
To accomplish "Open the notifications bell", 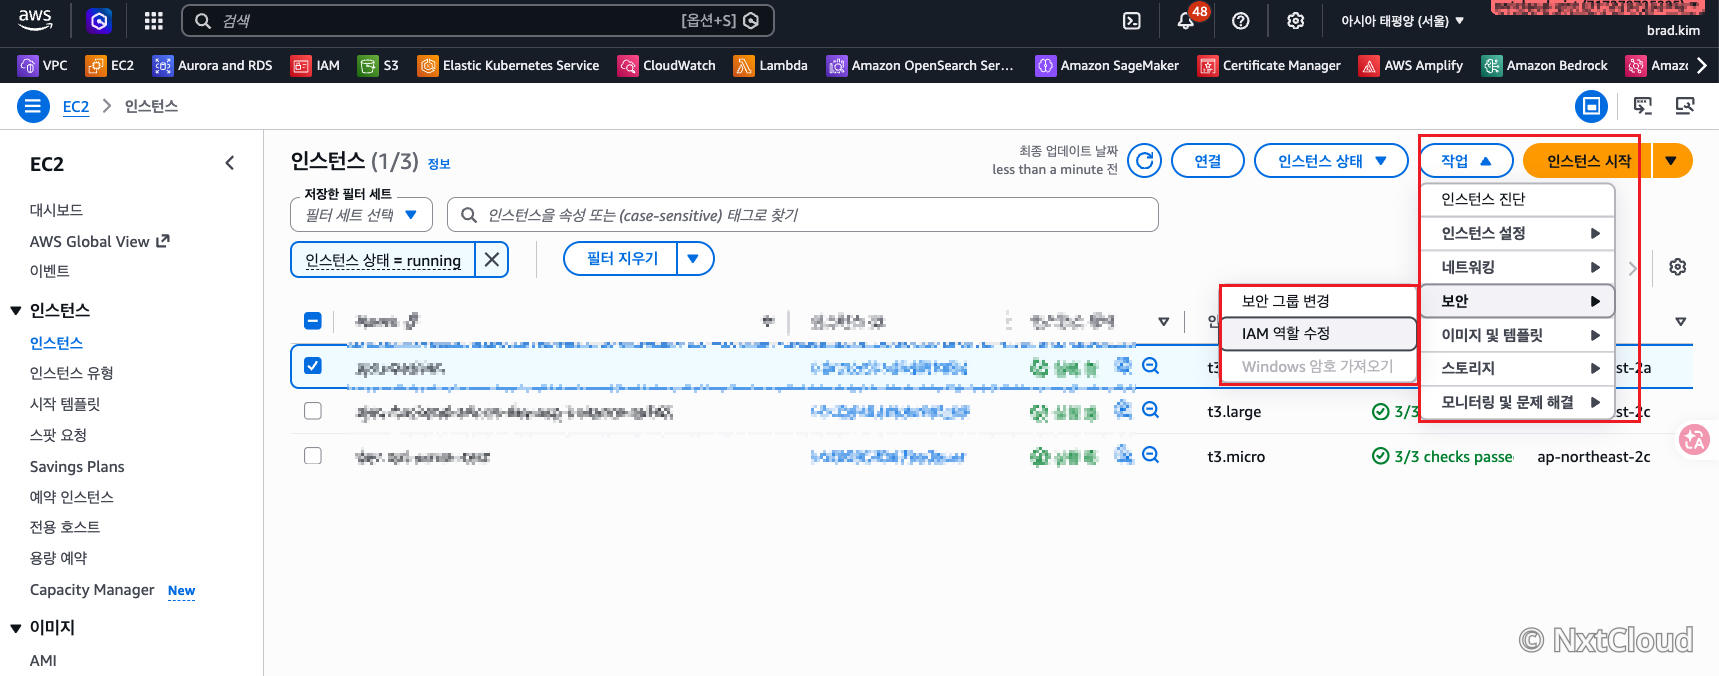I will click(1186, 21).
